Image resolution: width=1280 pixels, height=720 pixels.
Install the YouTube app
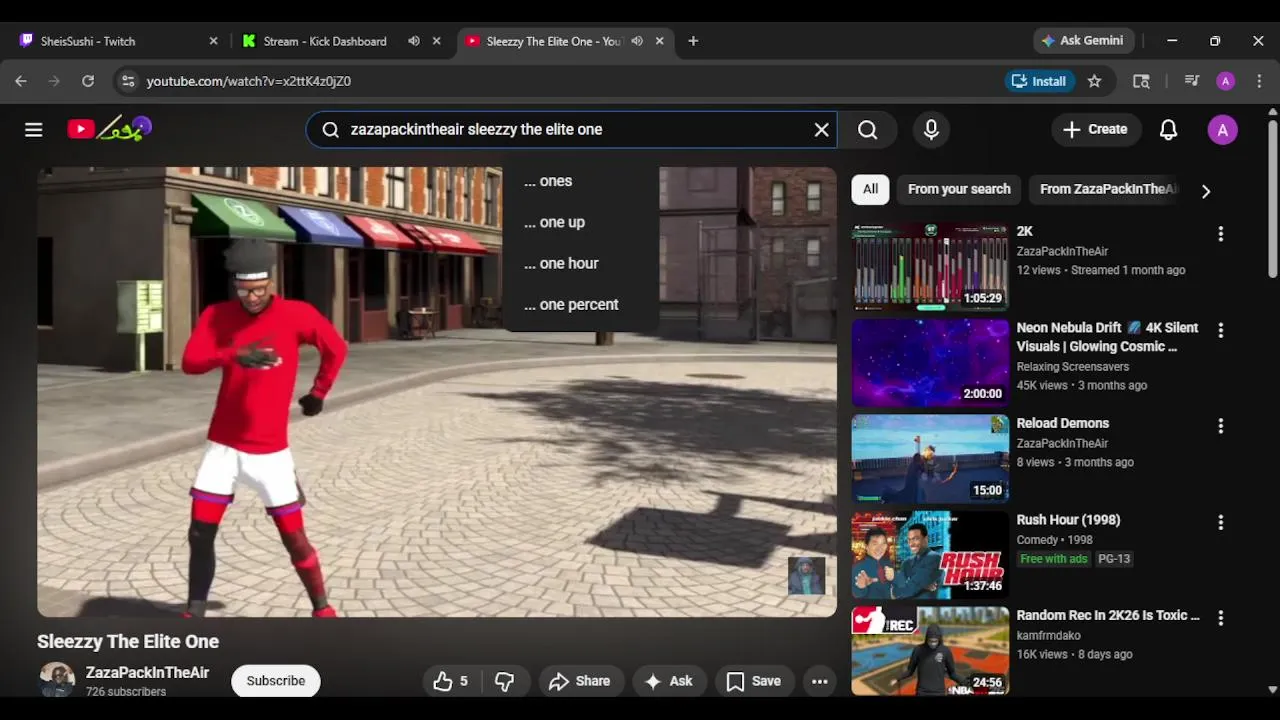coord(1040,81)
